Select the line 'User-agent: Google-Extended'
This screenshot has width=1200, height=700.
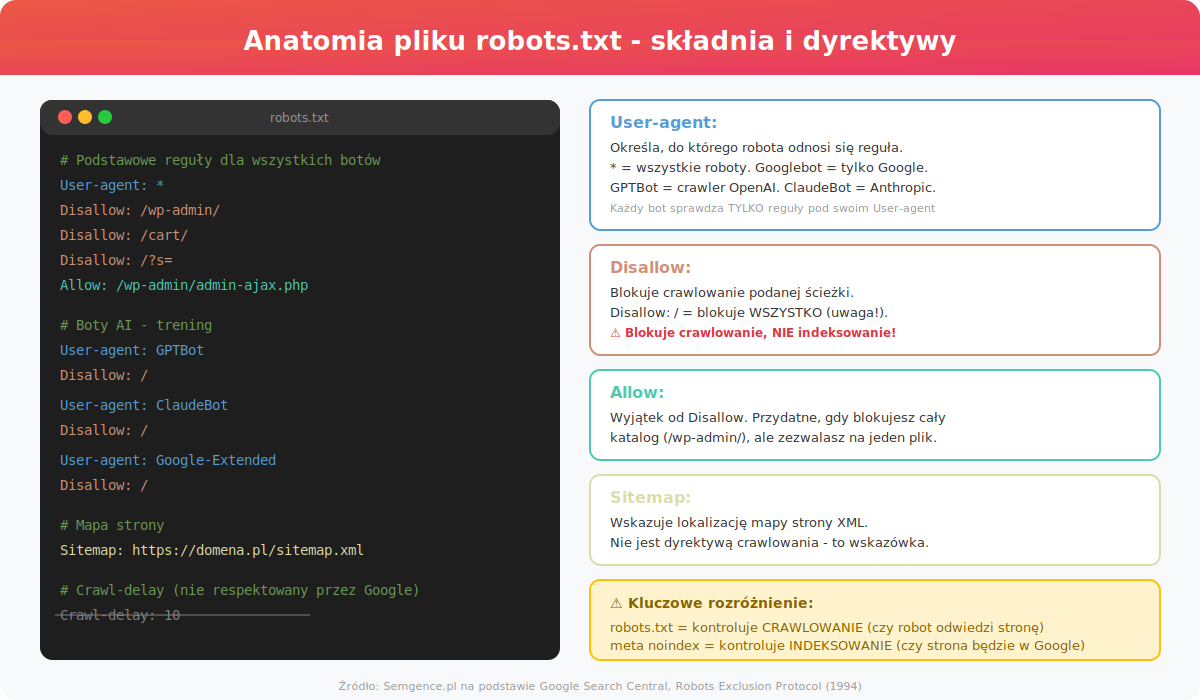[x=168, y=460]
